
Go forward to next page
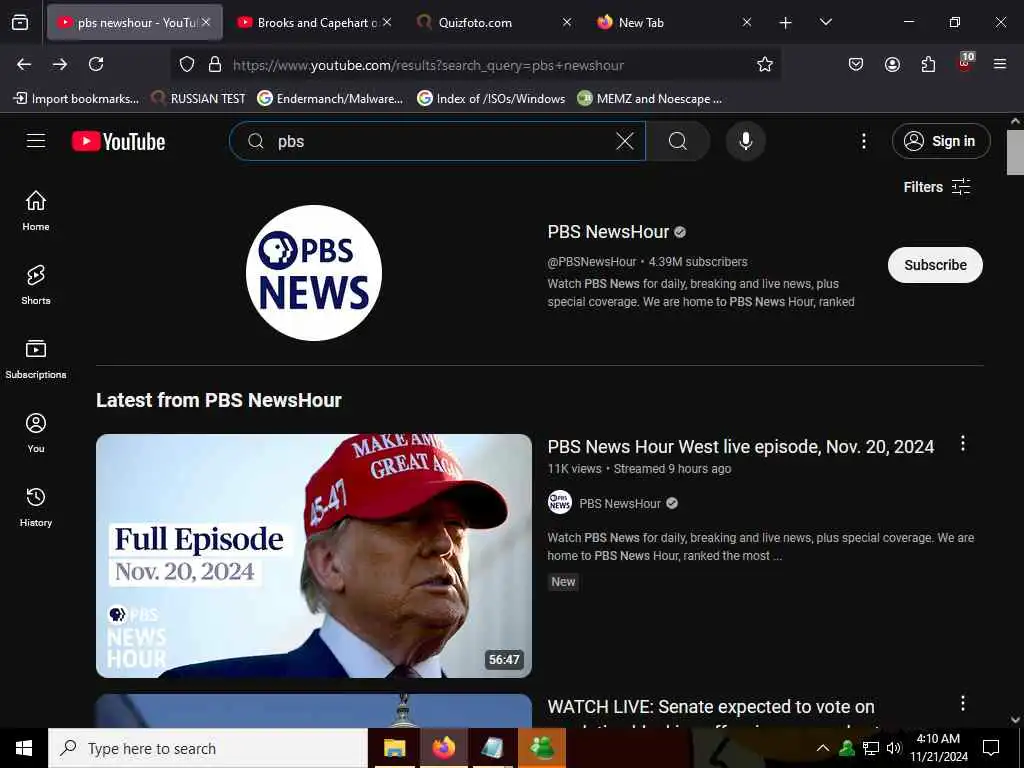tap(60, 64)
